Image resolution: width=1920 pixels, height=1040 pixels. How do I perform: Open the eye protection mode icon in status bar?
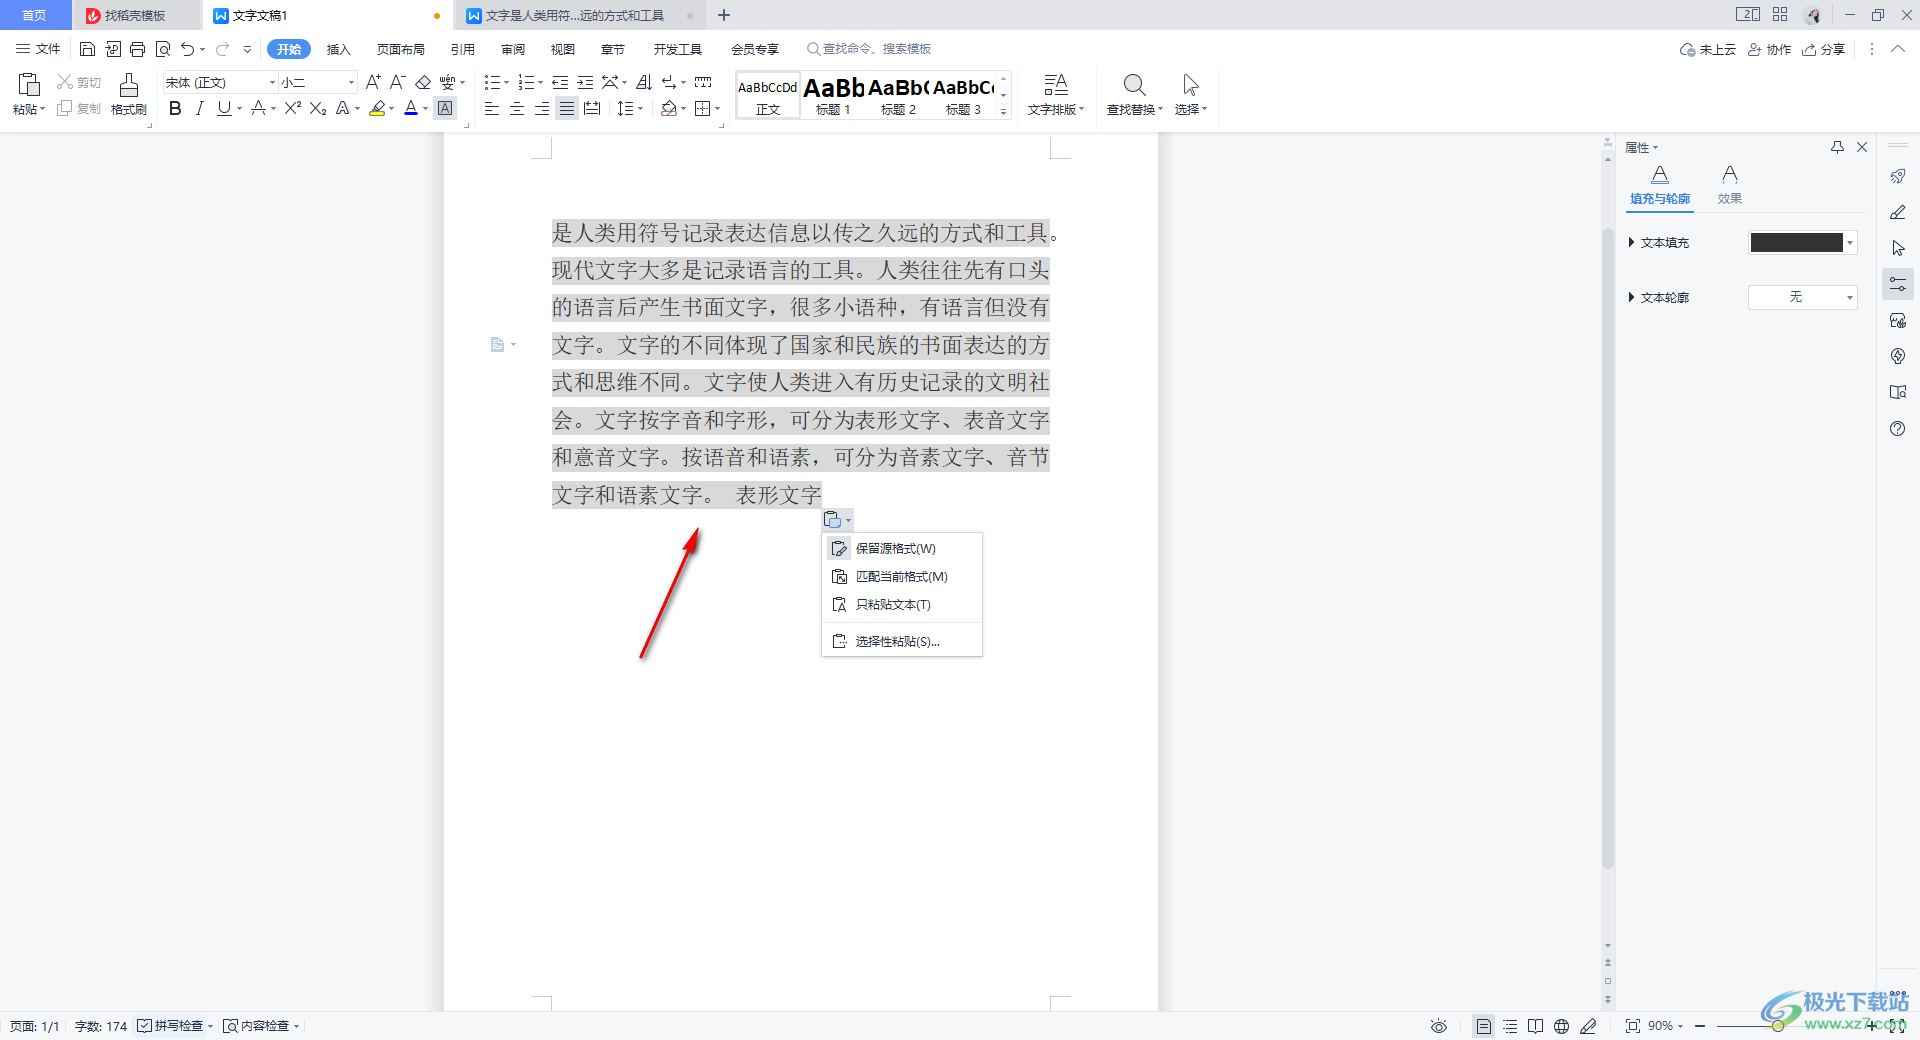coord(1439,1026)
